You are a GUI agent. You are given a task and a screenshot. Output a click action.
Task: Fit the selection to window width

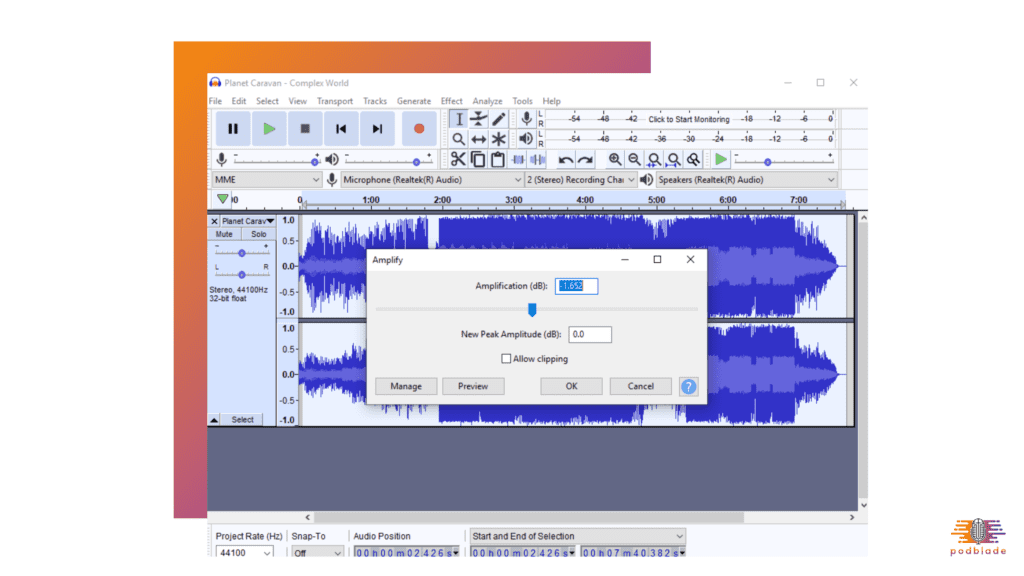[x=654, y=159]
